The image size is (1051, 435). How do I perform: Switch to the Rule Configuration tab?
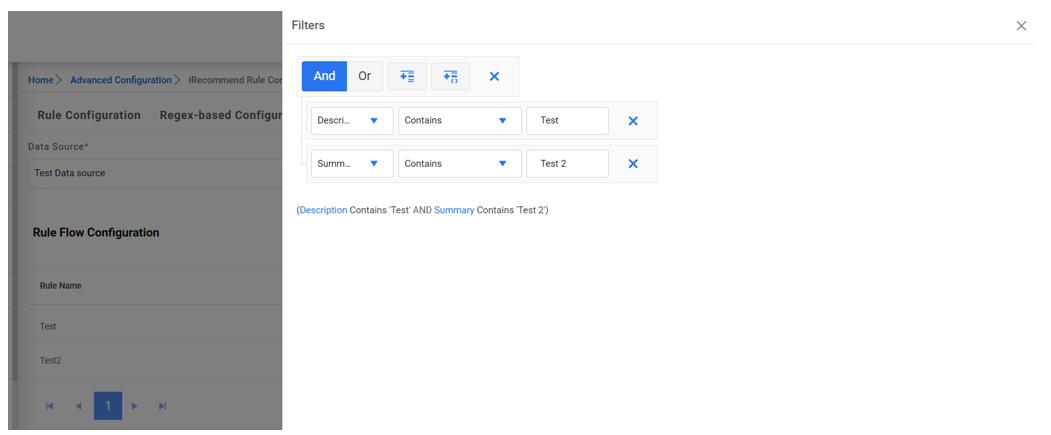click(89, 115)
